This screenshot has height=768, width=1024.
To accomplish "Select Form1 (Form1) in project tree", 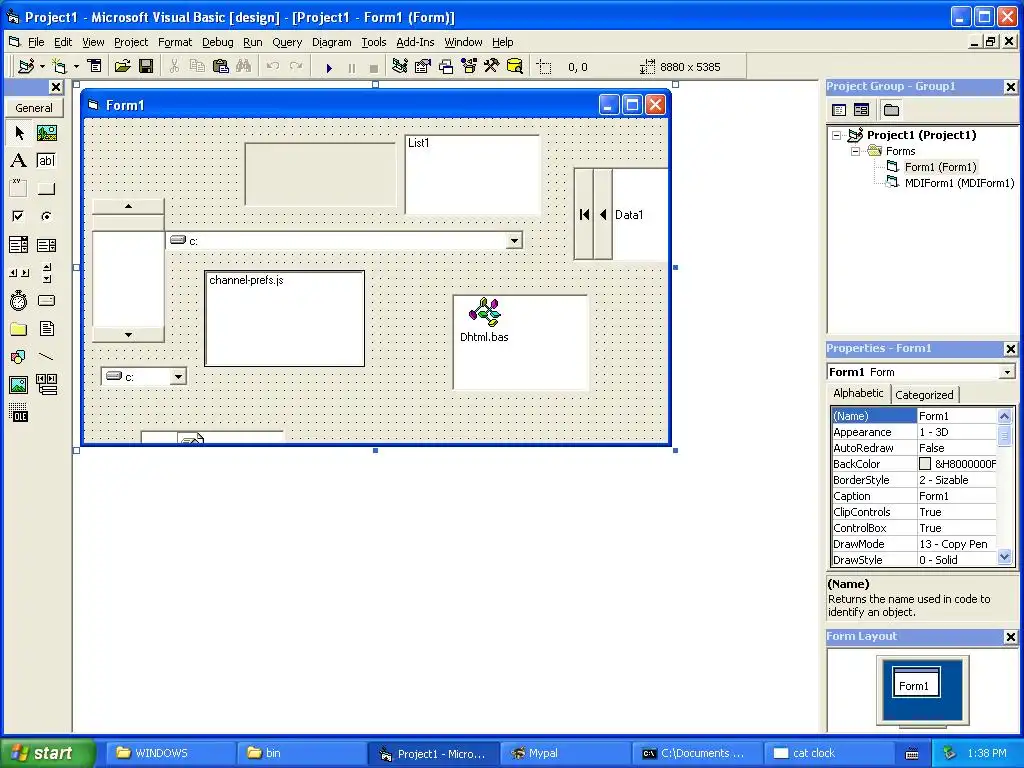I will coord(940,167).
